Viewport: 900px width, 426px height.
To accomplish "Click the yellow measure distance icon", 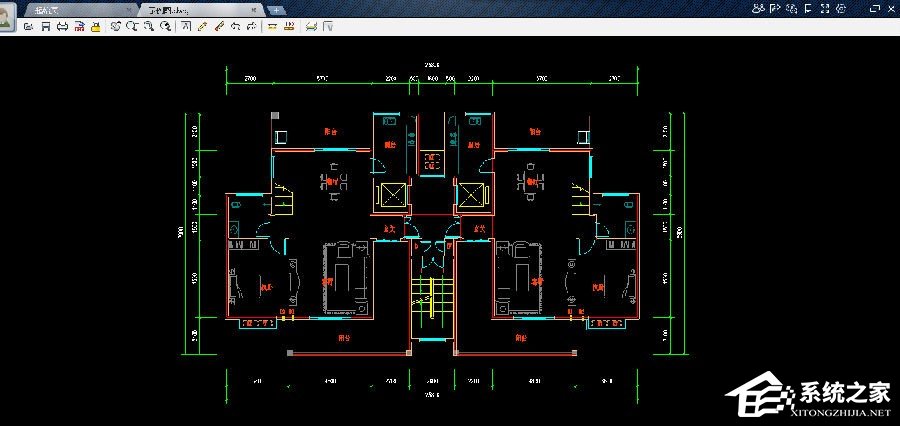I will tap(272, 26).
